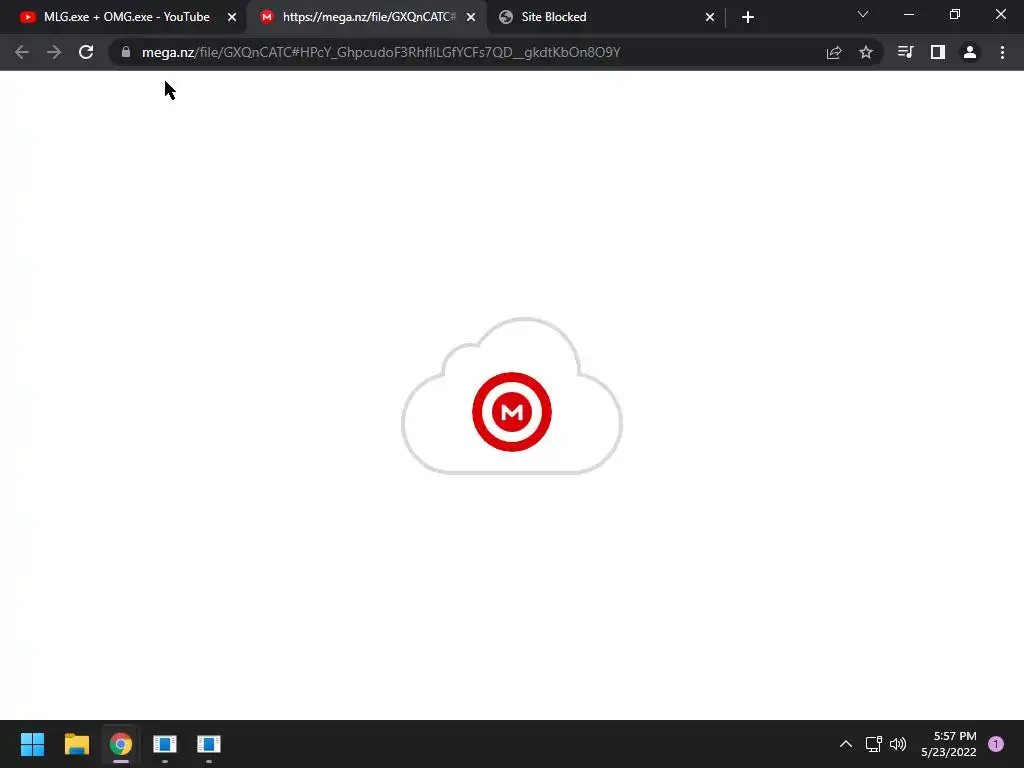Show hidden system tray icons
The image size is (1024, 768).
[846, 744]
